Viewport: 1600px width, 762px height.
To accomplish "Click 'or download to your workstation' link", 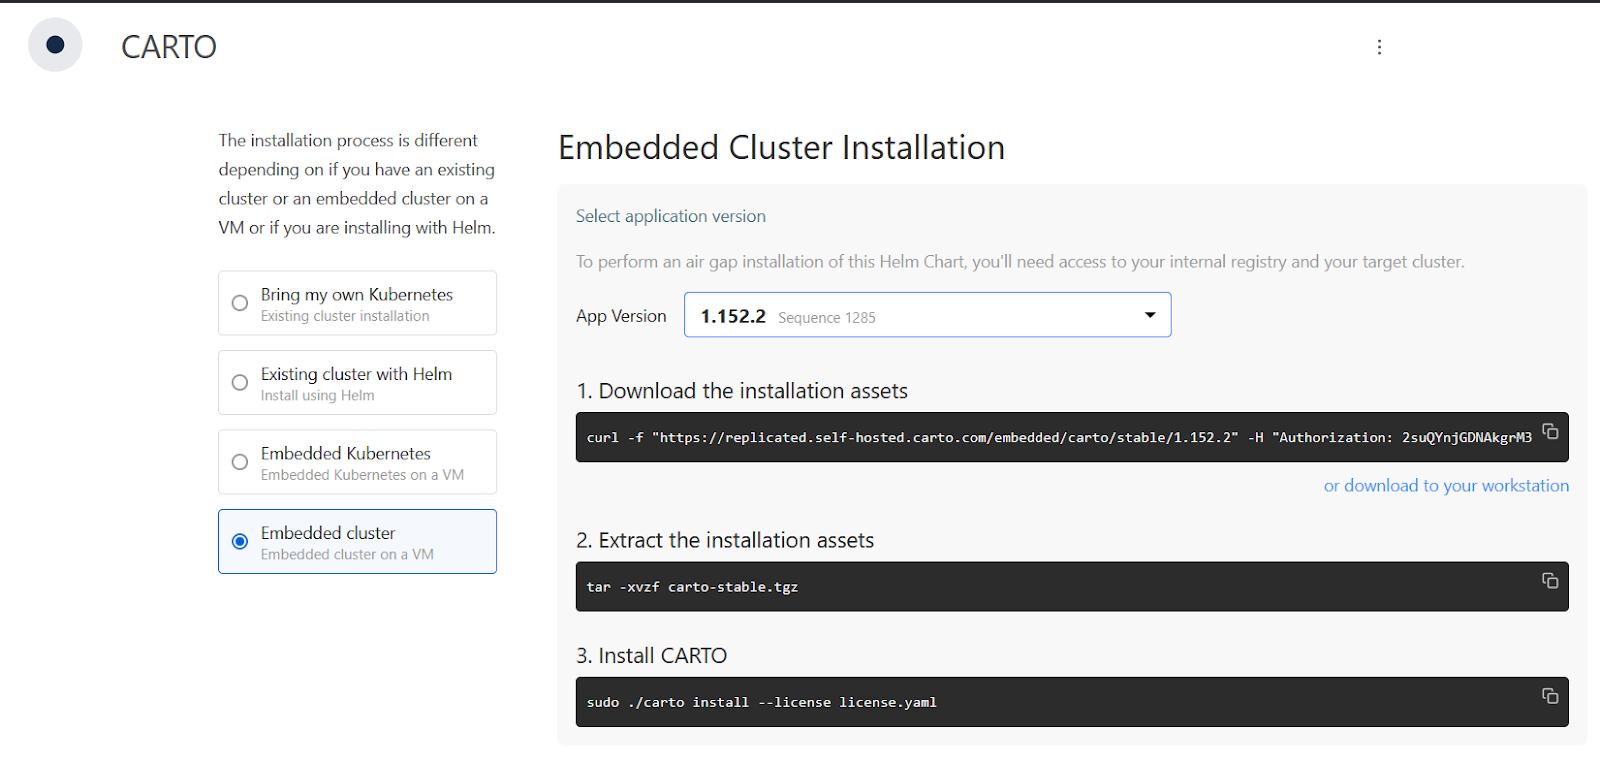I will (1446, 486).
